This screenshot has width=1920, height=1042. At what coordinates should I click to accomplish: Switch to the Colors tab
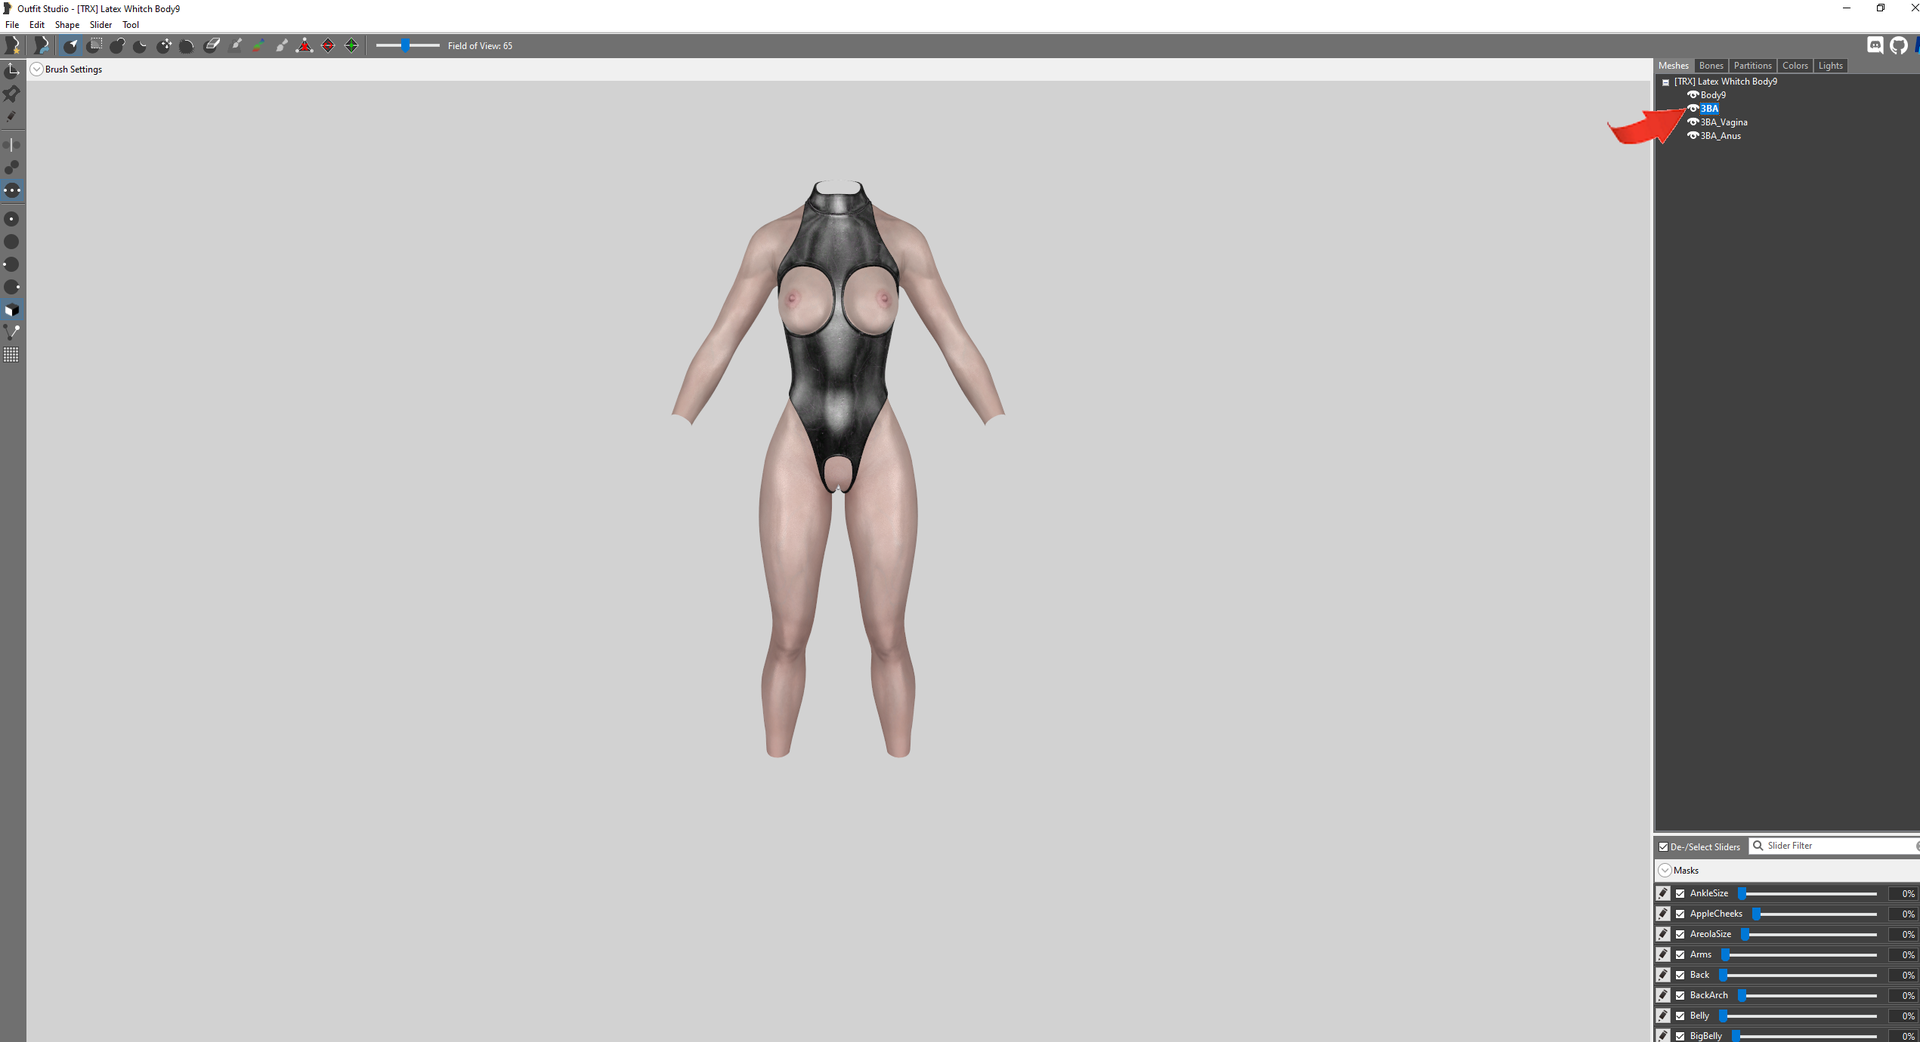tap(1795, 66)
